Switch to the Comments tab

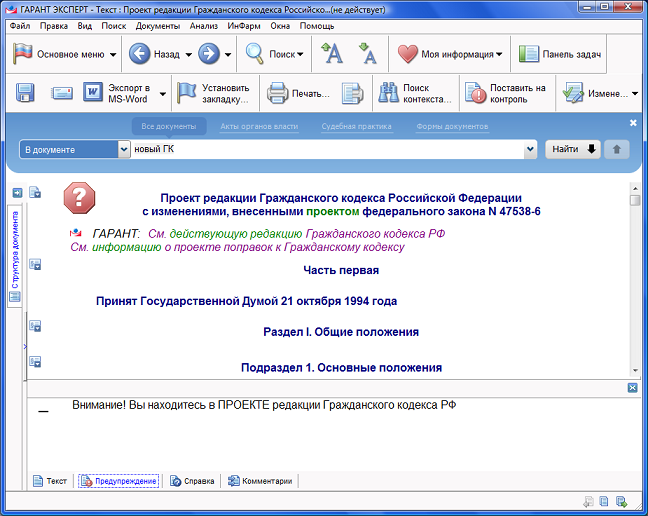point(260,481)
